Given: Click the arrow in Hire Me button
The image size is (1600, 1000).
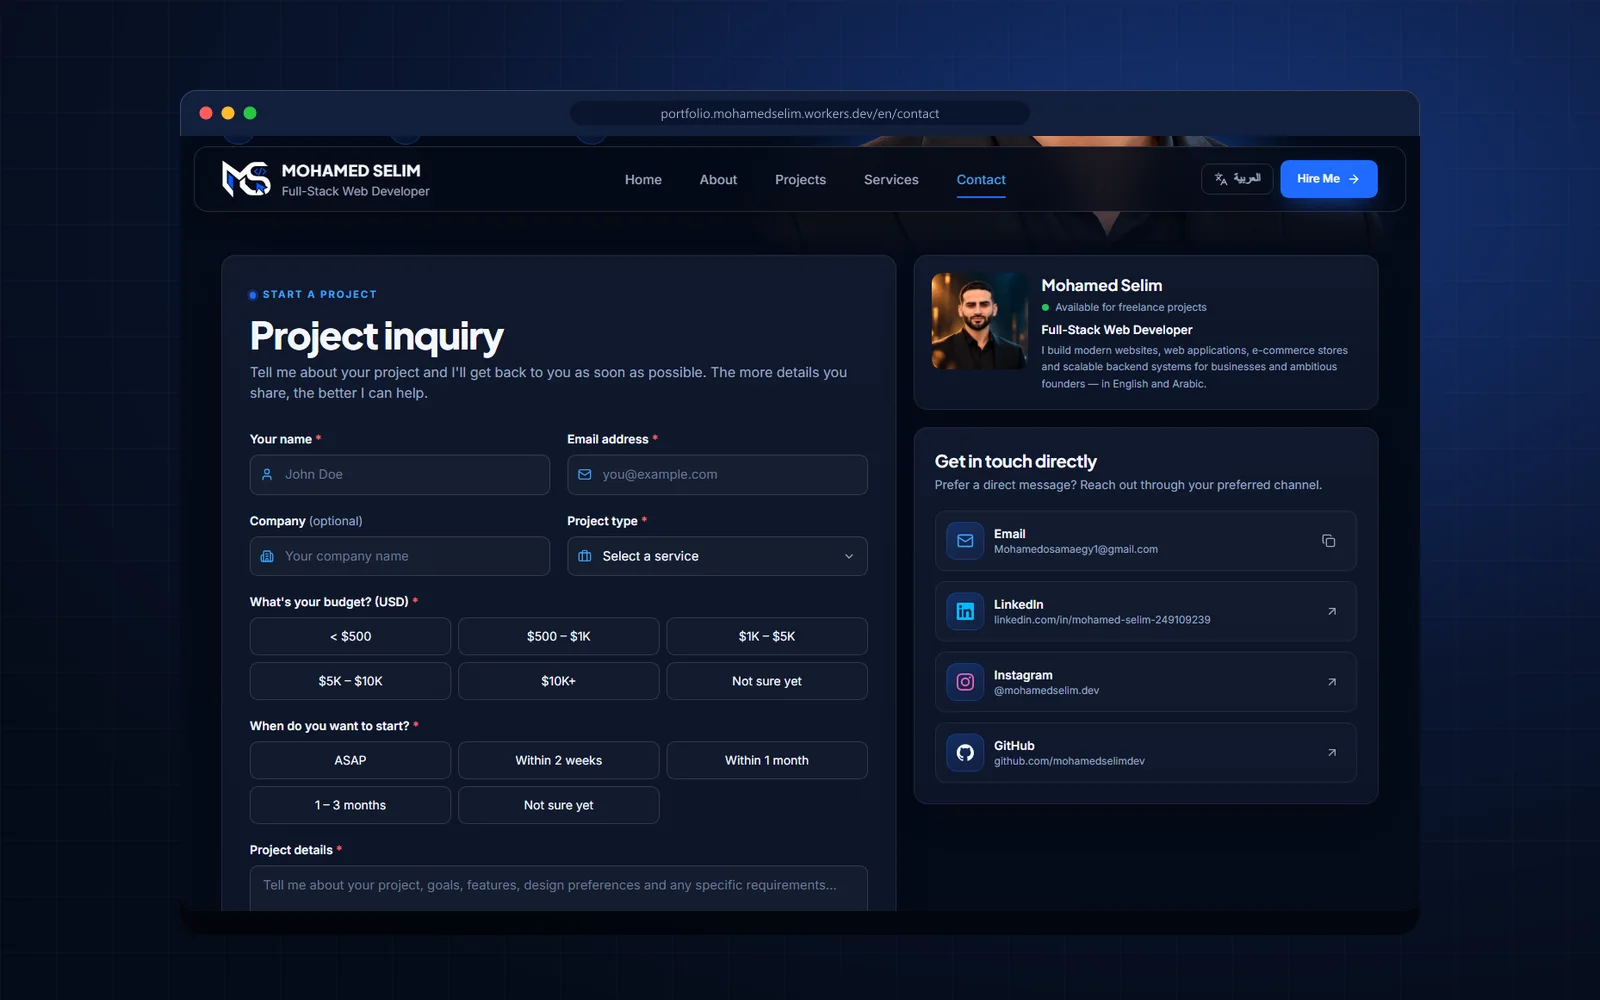Looking at the screenshot, I should pyautogui.click(x=1354, y=179).
